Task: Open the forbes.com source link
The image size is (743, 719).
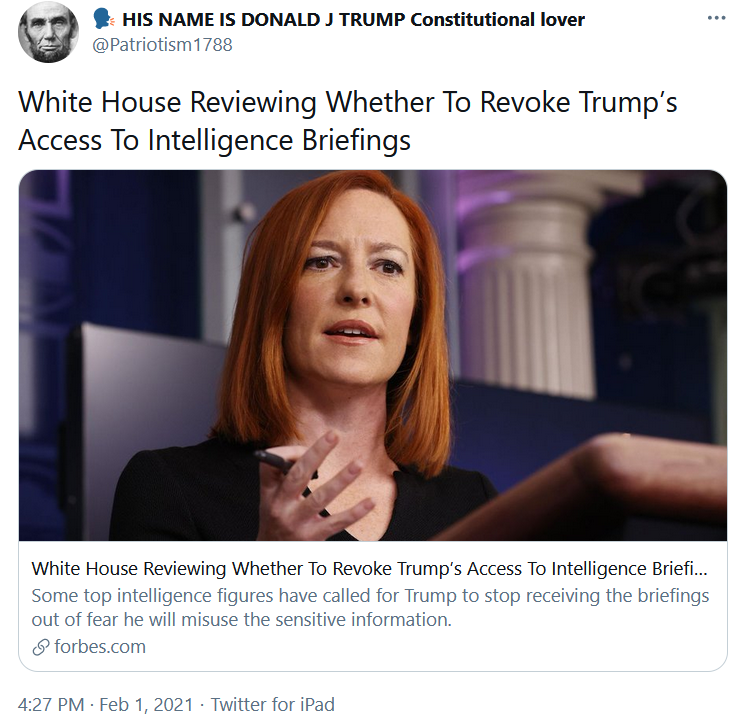Action: point(100,646)
